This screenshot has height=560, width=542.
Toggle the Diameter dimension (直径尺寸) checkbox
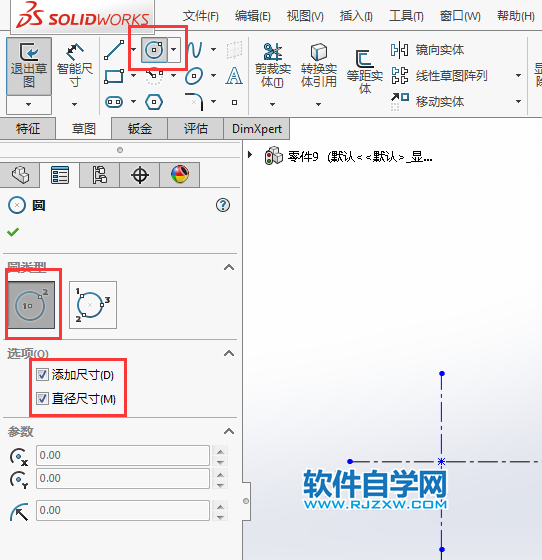[x=42, y=399]
